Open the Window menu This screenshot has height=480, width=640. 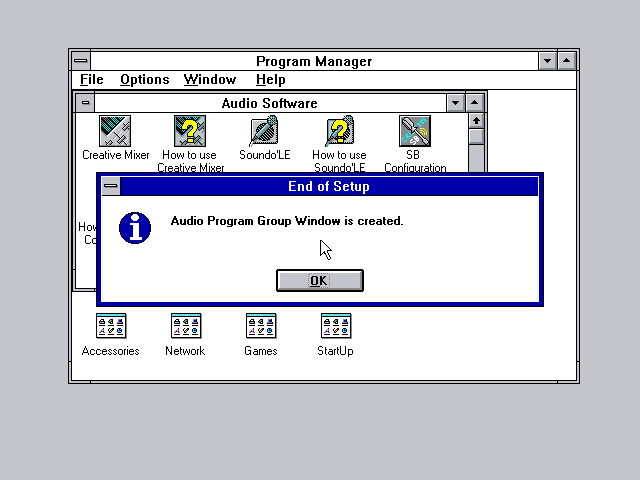pos(210,80)
